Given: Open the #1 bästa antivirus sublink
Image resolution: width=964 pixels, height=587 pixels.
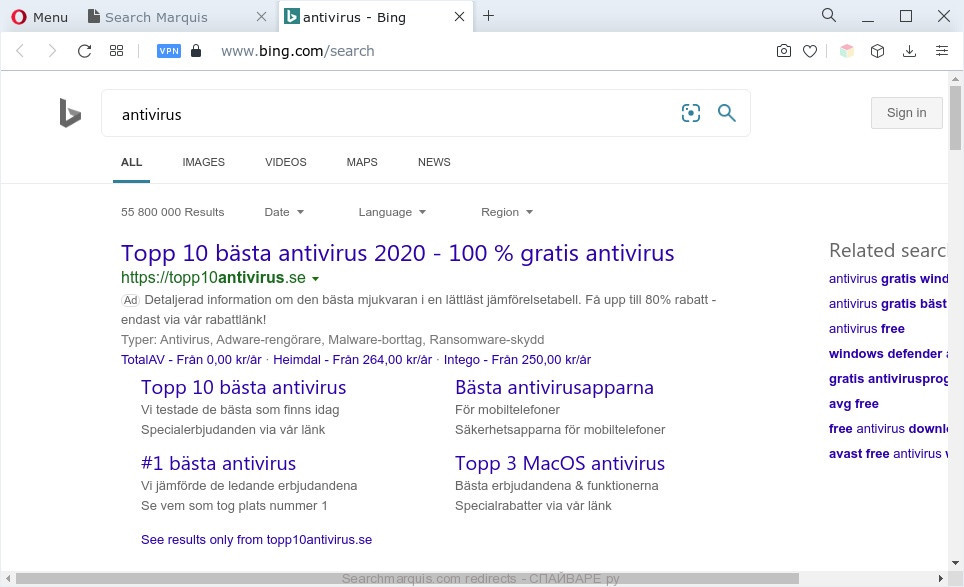Looking at the screenshot, I should click(x=218, y=463).
